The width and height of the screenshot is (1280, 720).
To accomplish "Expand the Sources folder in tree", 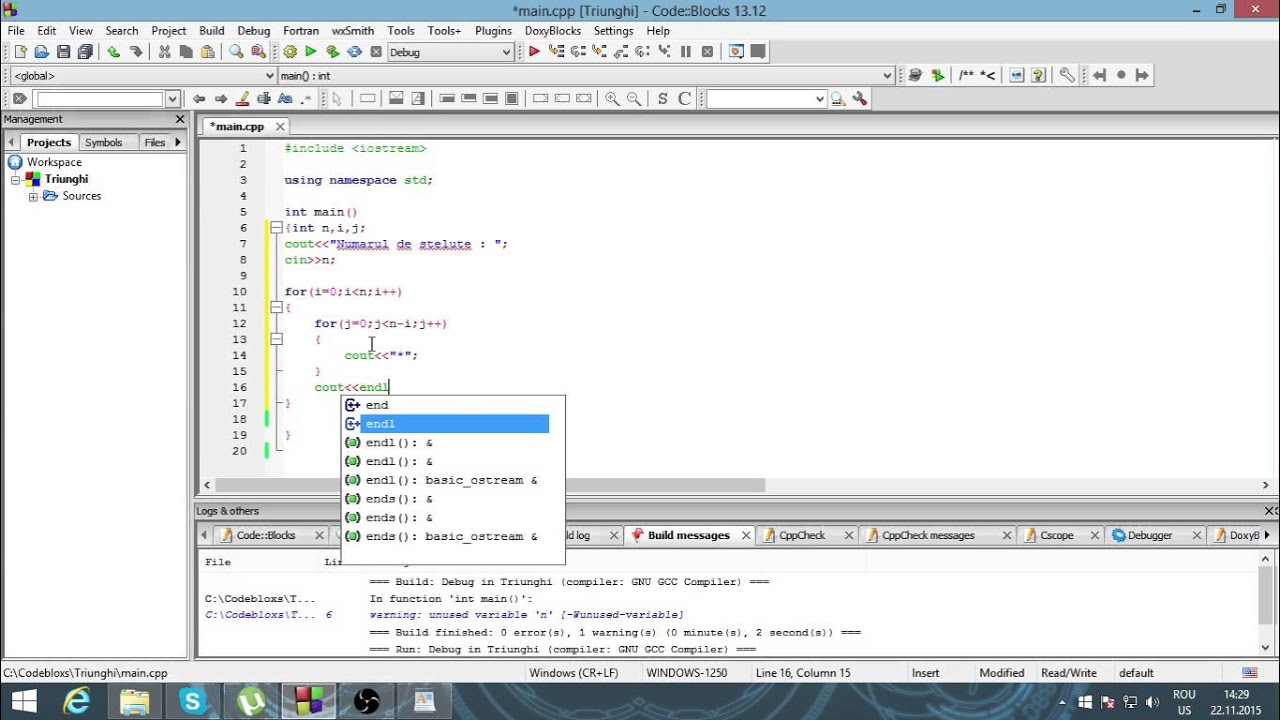I will tap(33, 196).
